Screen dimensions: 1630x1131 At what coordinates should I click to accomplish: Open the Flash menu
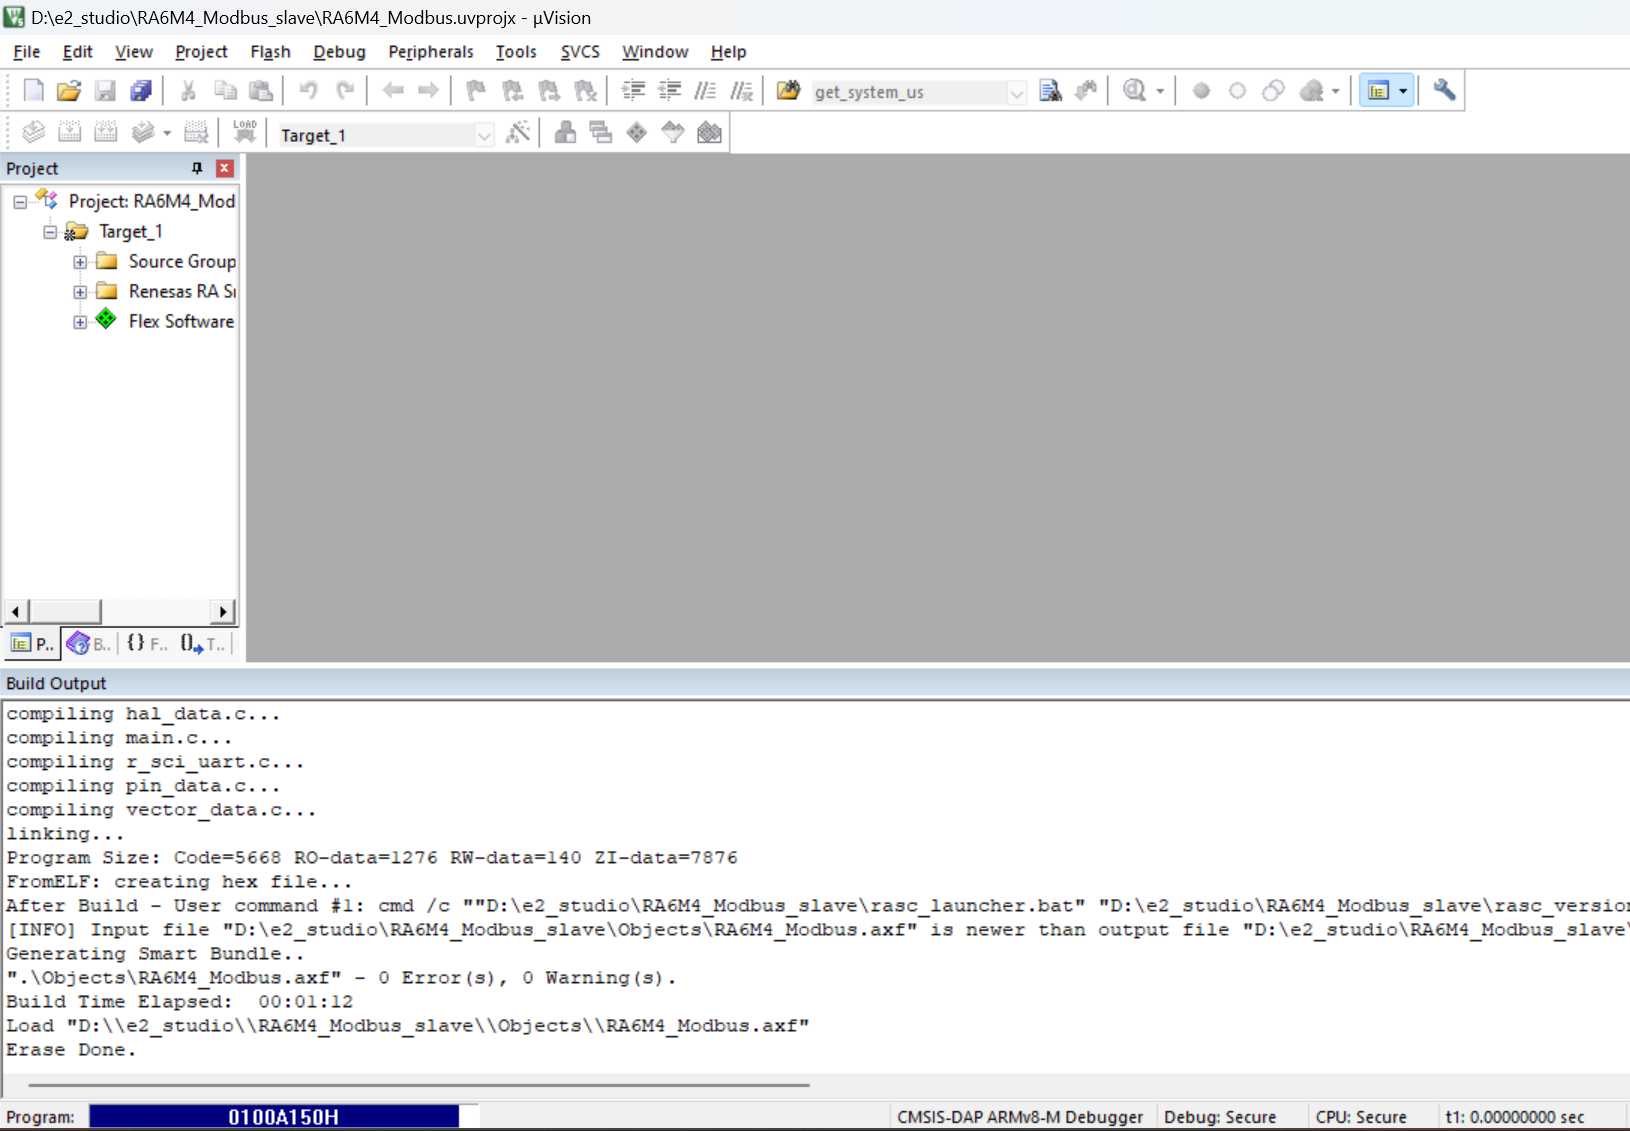tap(270, 52)
